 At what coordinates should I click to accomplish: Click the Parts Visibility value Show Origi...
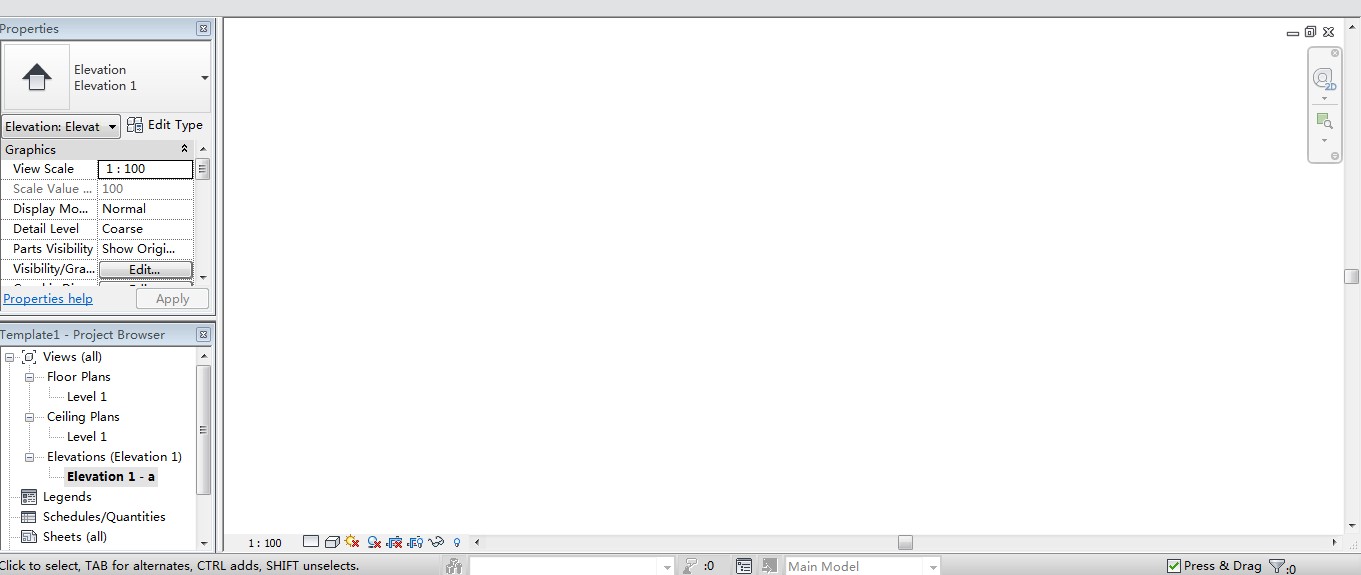click(x=145, y=249)
